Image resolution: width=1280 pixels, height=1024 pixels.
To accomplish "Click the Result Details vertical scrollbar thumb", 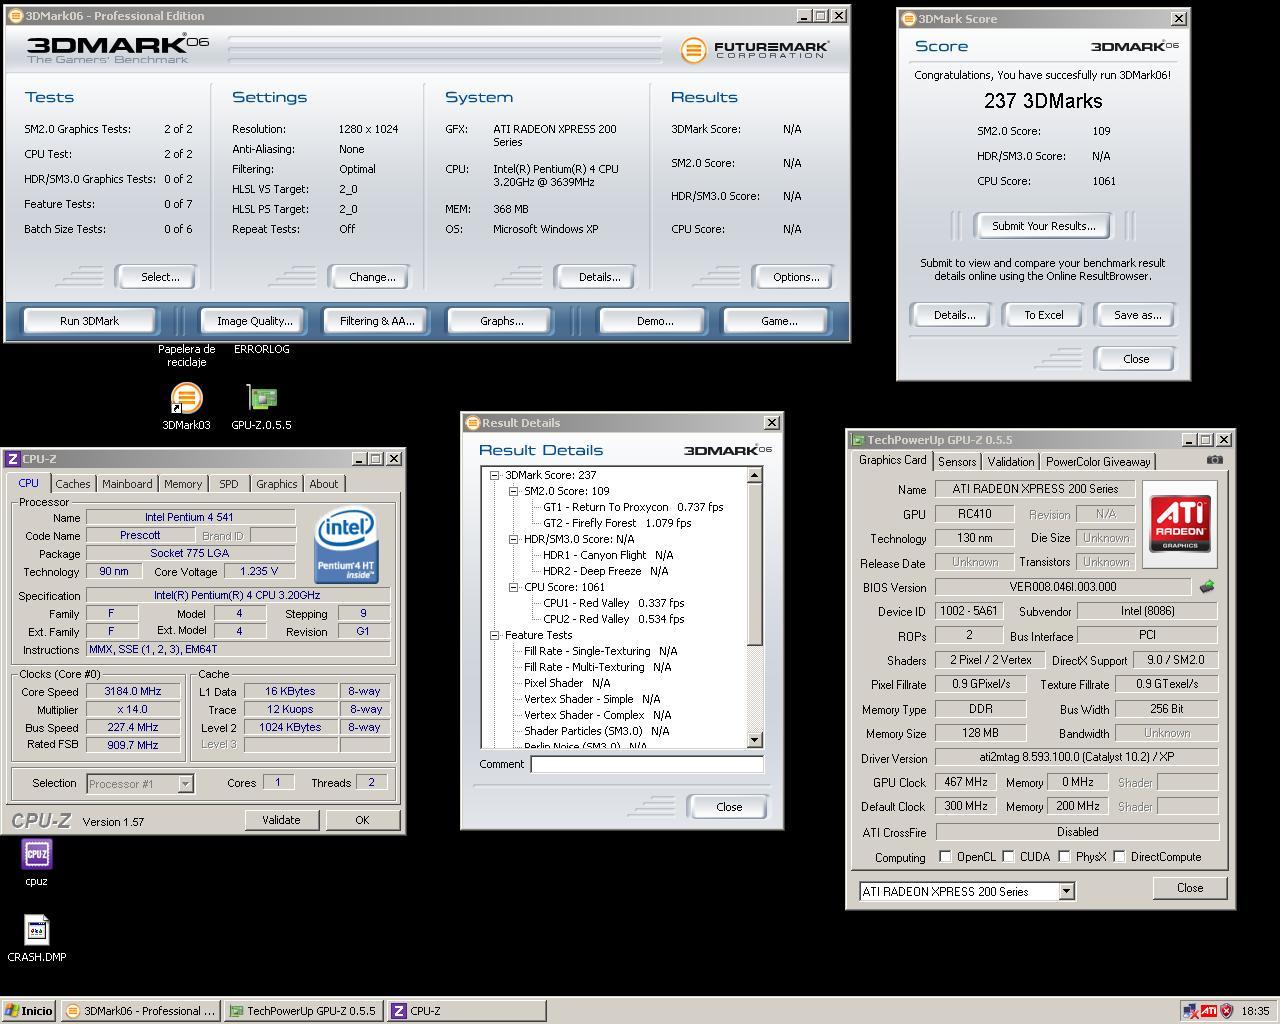I will 755,564.
